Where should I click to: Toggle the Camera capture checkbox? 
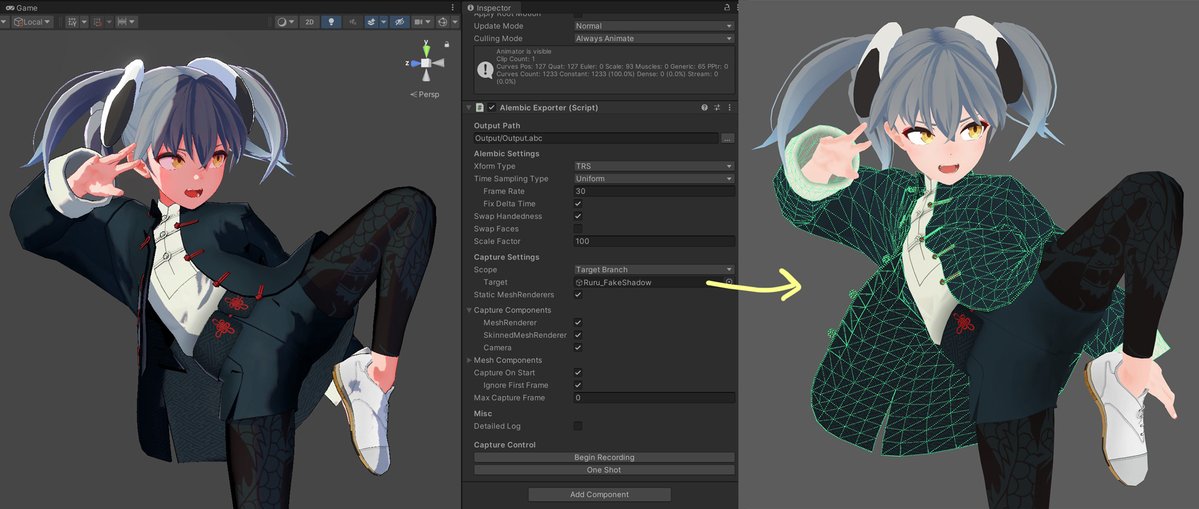pyautogui.click(x=578, y=348)
